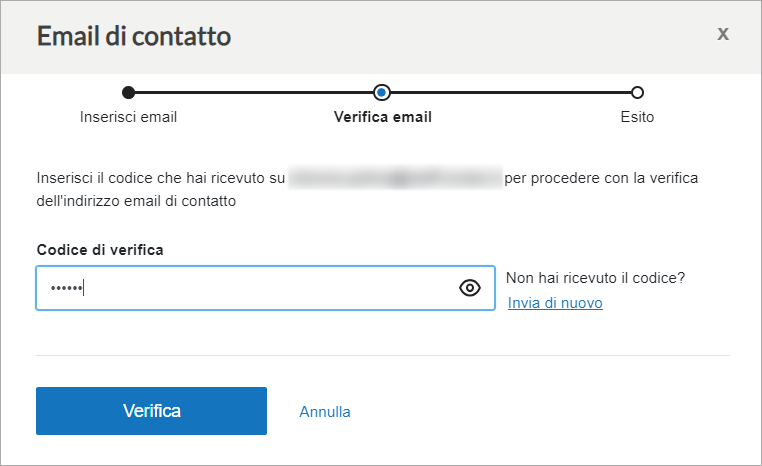This screenshot has height=466, width=762.
Task: Click the progress line between Inserisci email and Verifica email
Action: (254, 92)
